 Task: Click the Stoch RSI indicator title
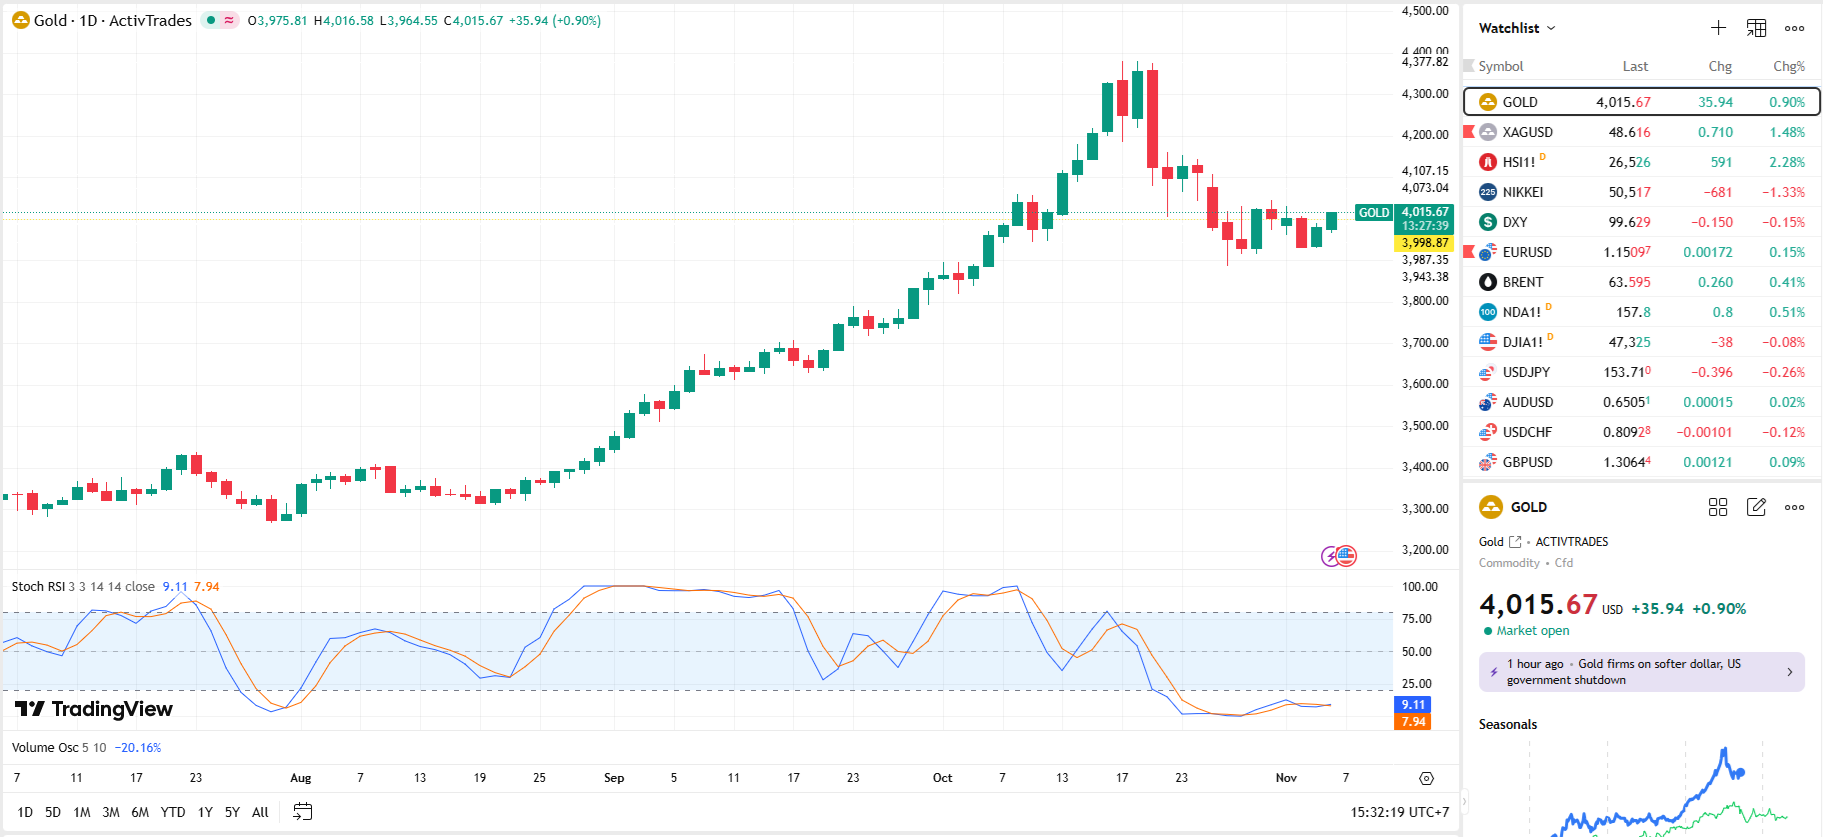point(38,587)
